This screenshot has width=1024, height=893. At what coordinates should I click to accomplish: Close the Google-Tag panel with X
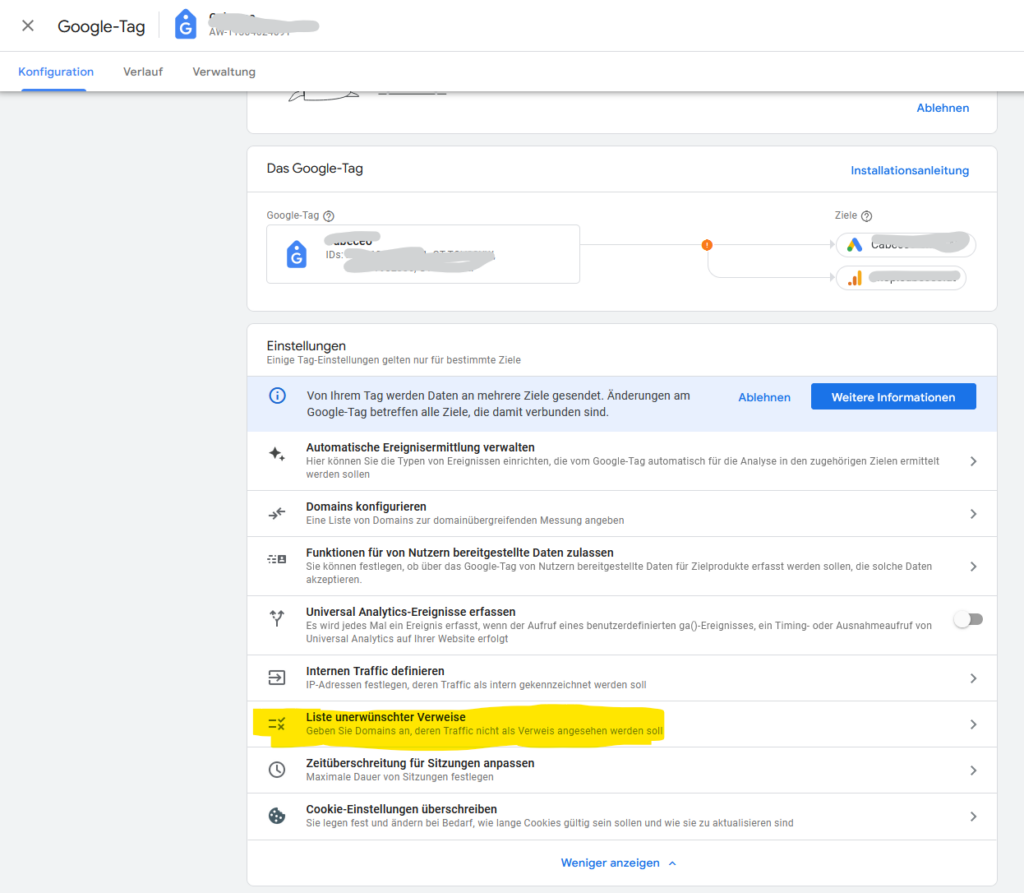click(x=27, y=25)
